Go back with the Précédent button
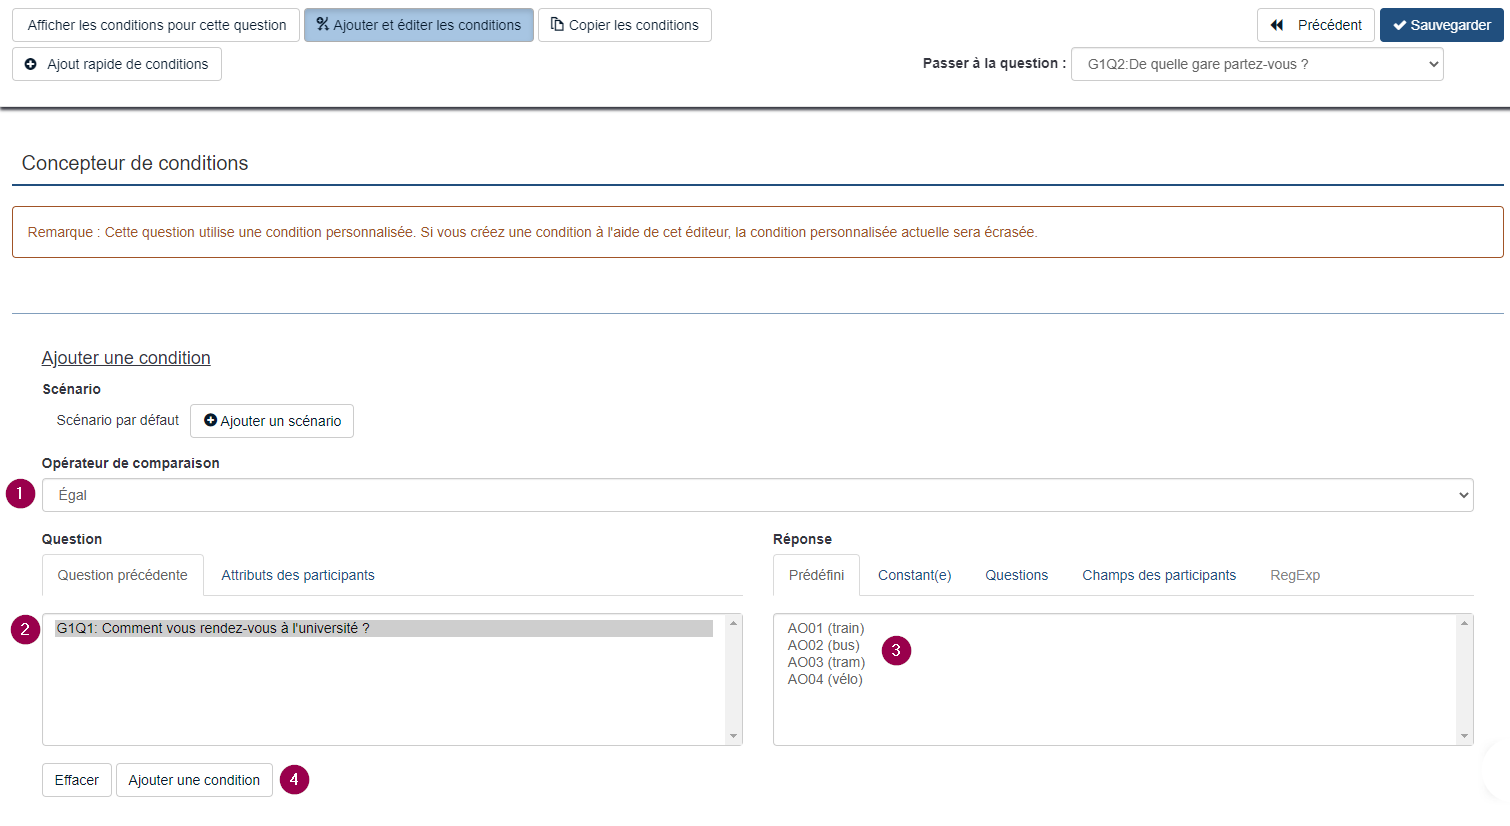 (x=1315, y=25)
